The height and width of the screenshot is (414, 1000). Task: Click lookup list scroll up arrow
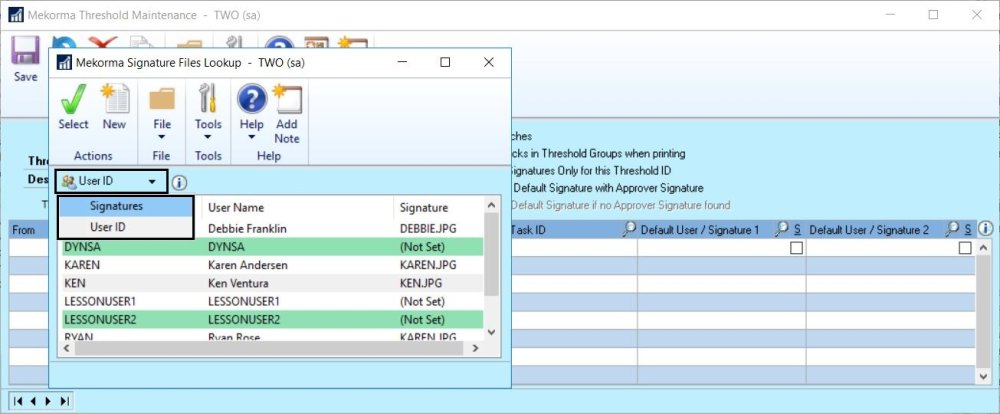tap(491, 205)
